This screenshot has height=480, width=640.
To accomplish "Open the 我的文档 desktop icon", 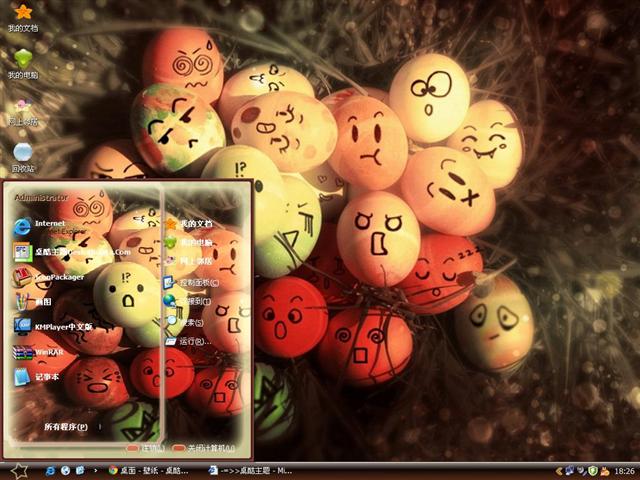I will [23, 18].
